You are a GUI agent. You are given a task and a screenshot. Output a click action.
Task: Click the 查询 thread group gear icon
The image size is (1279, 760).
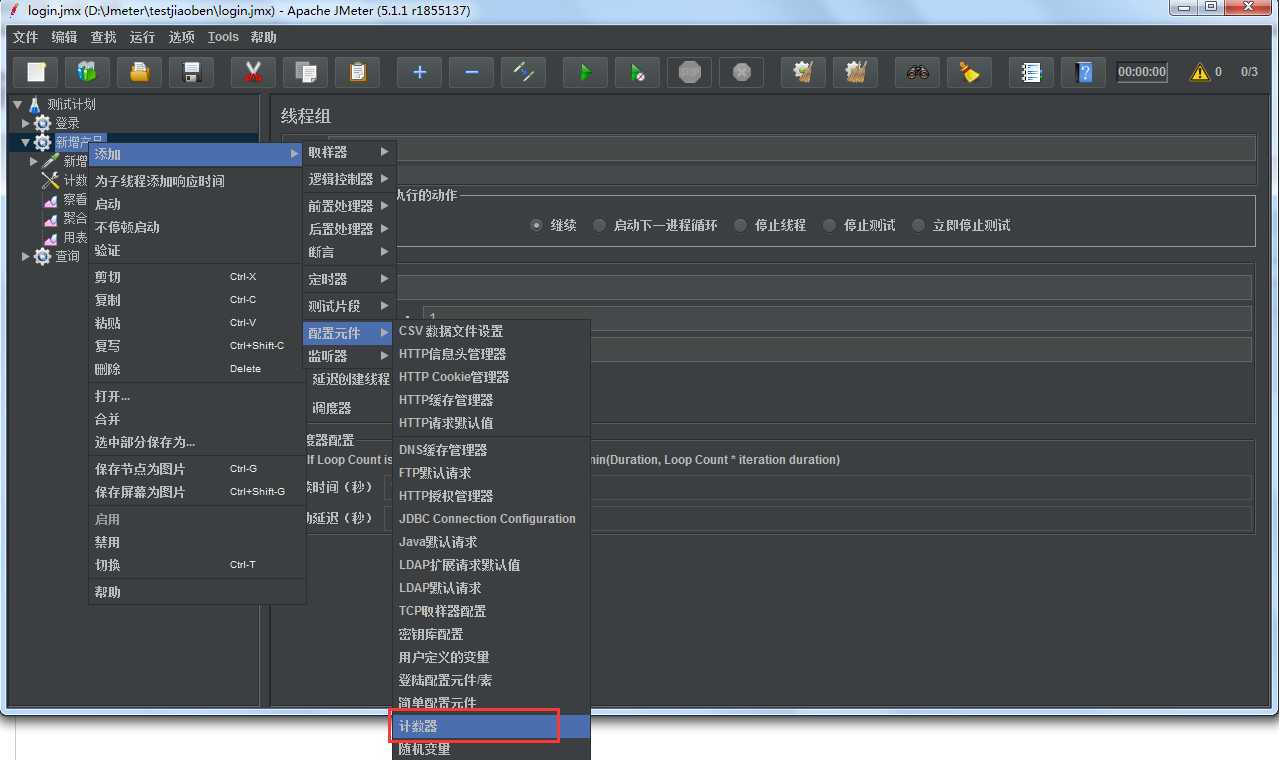[42, 256]
